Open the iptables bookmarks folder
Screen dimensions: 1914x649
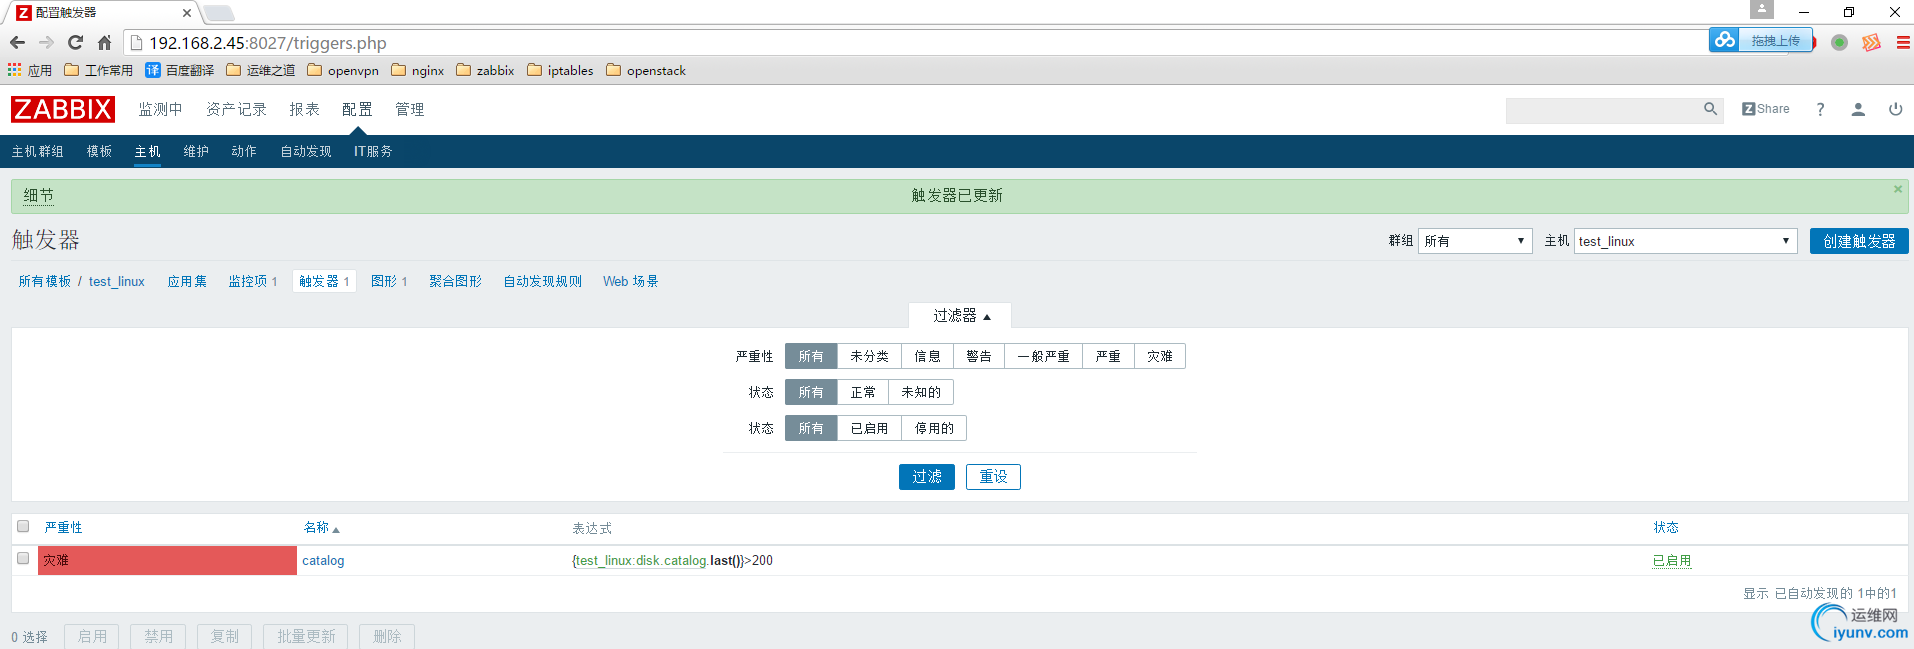pyautogui.click(x=560, y=70)
